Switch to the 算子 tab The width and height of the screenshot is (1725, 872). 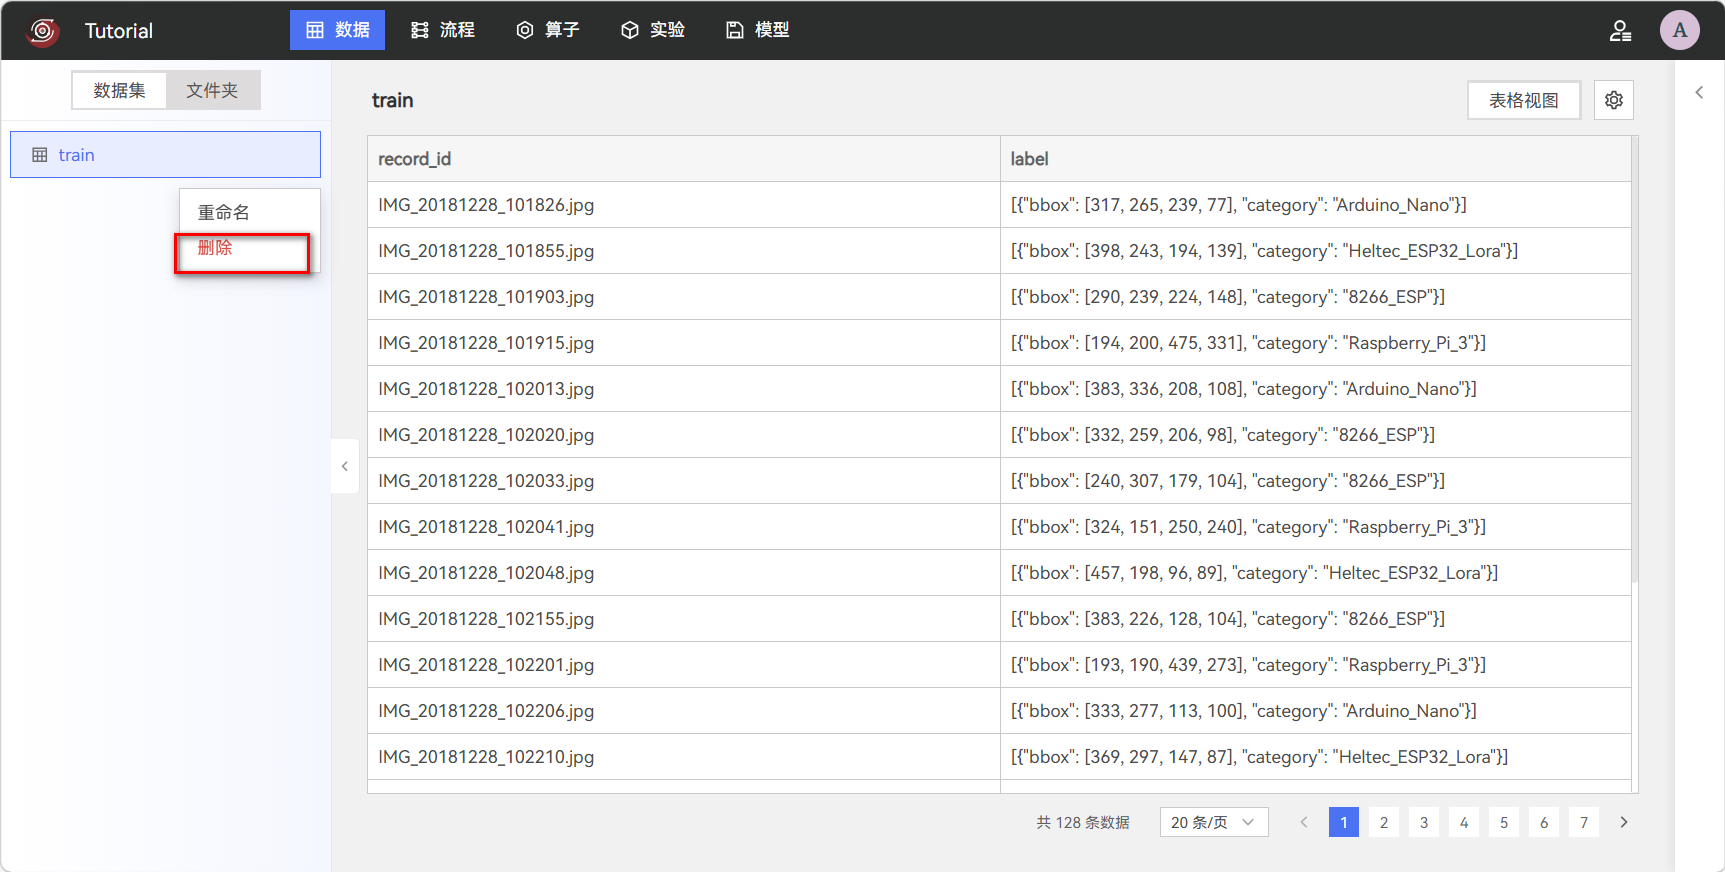[548, 30]
